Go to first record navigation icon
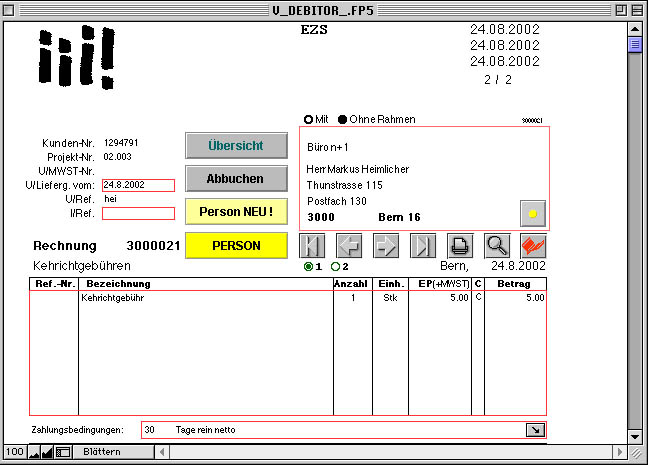The width and height of the screenshot is (648, 465). 312,246
